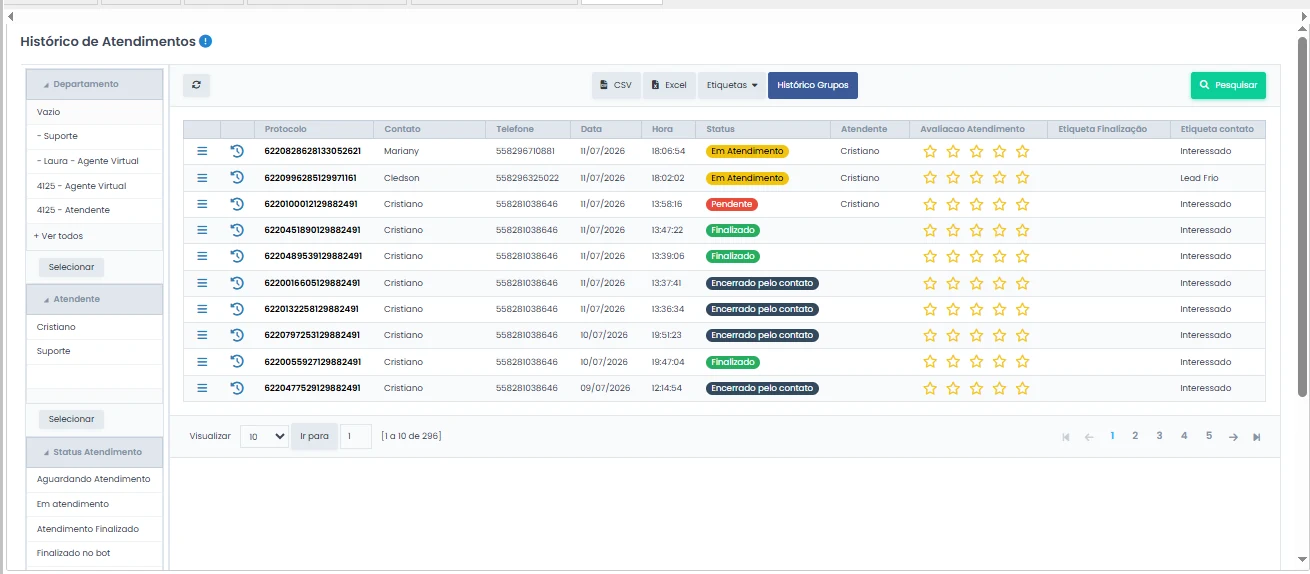This screenshot has height=574, width=1310.
Task: View history icon for Cledson's row
Action: coord(237,178)
